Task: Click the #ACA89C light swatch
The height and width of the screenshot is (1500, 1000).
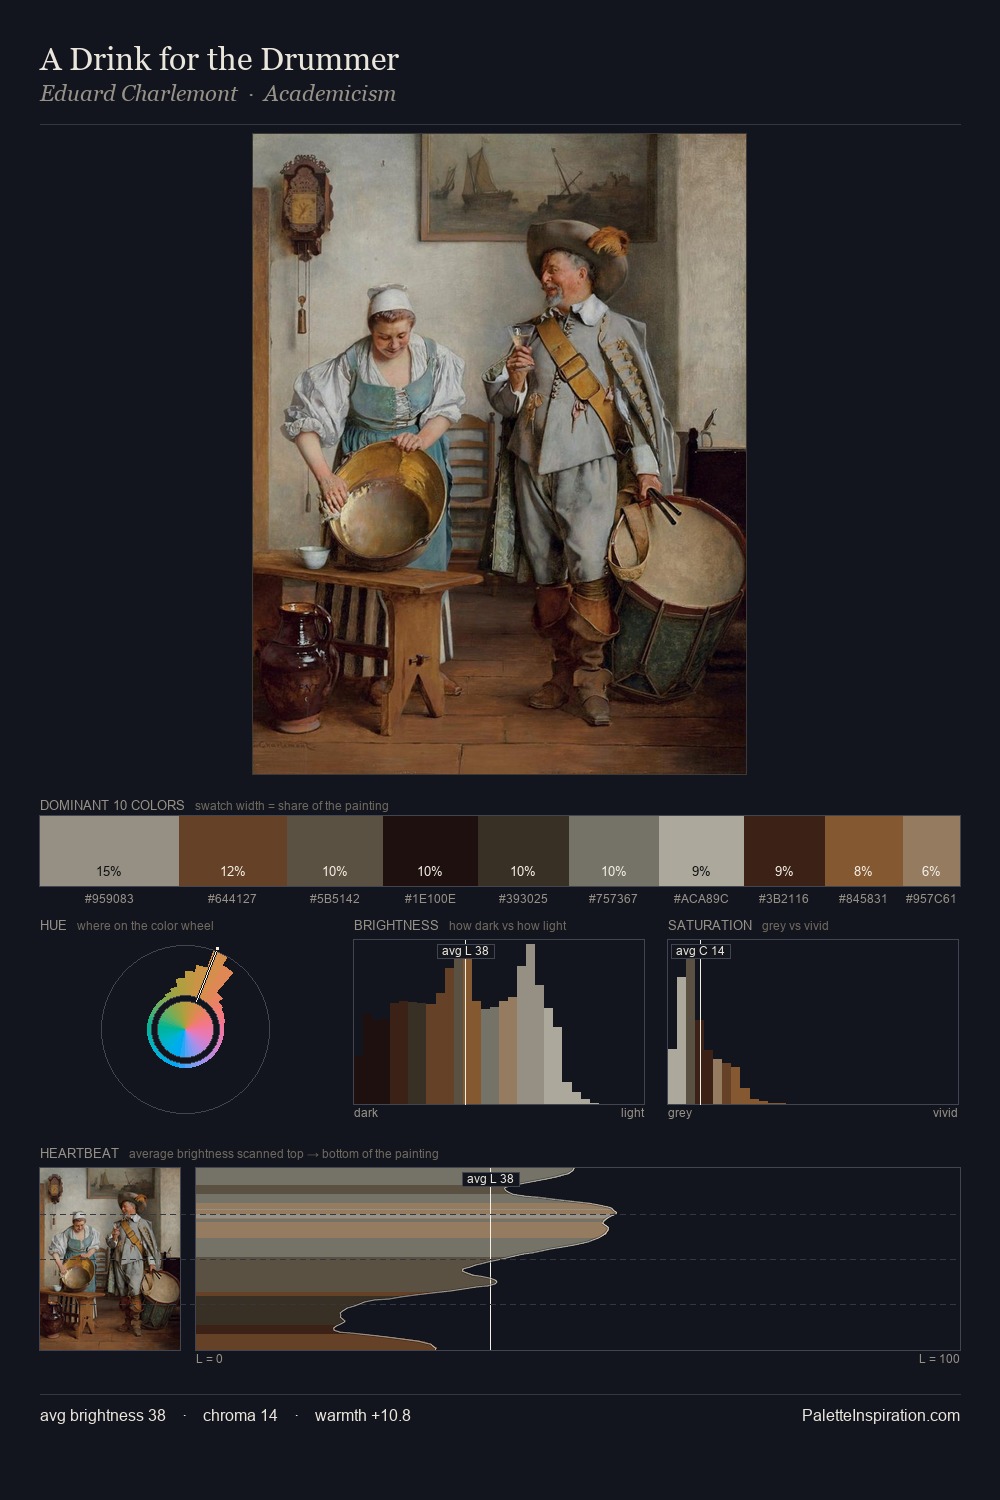Action: (x=701, y=851)
